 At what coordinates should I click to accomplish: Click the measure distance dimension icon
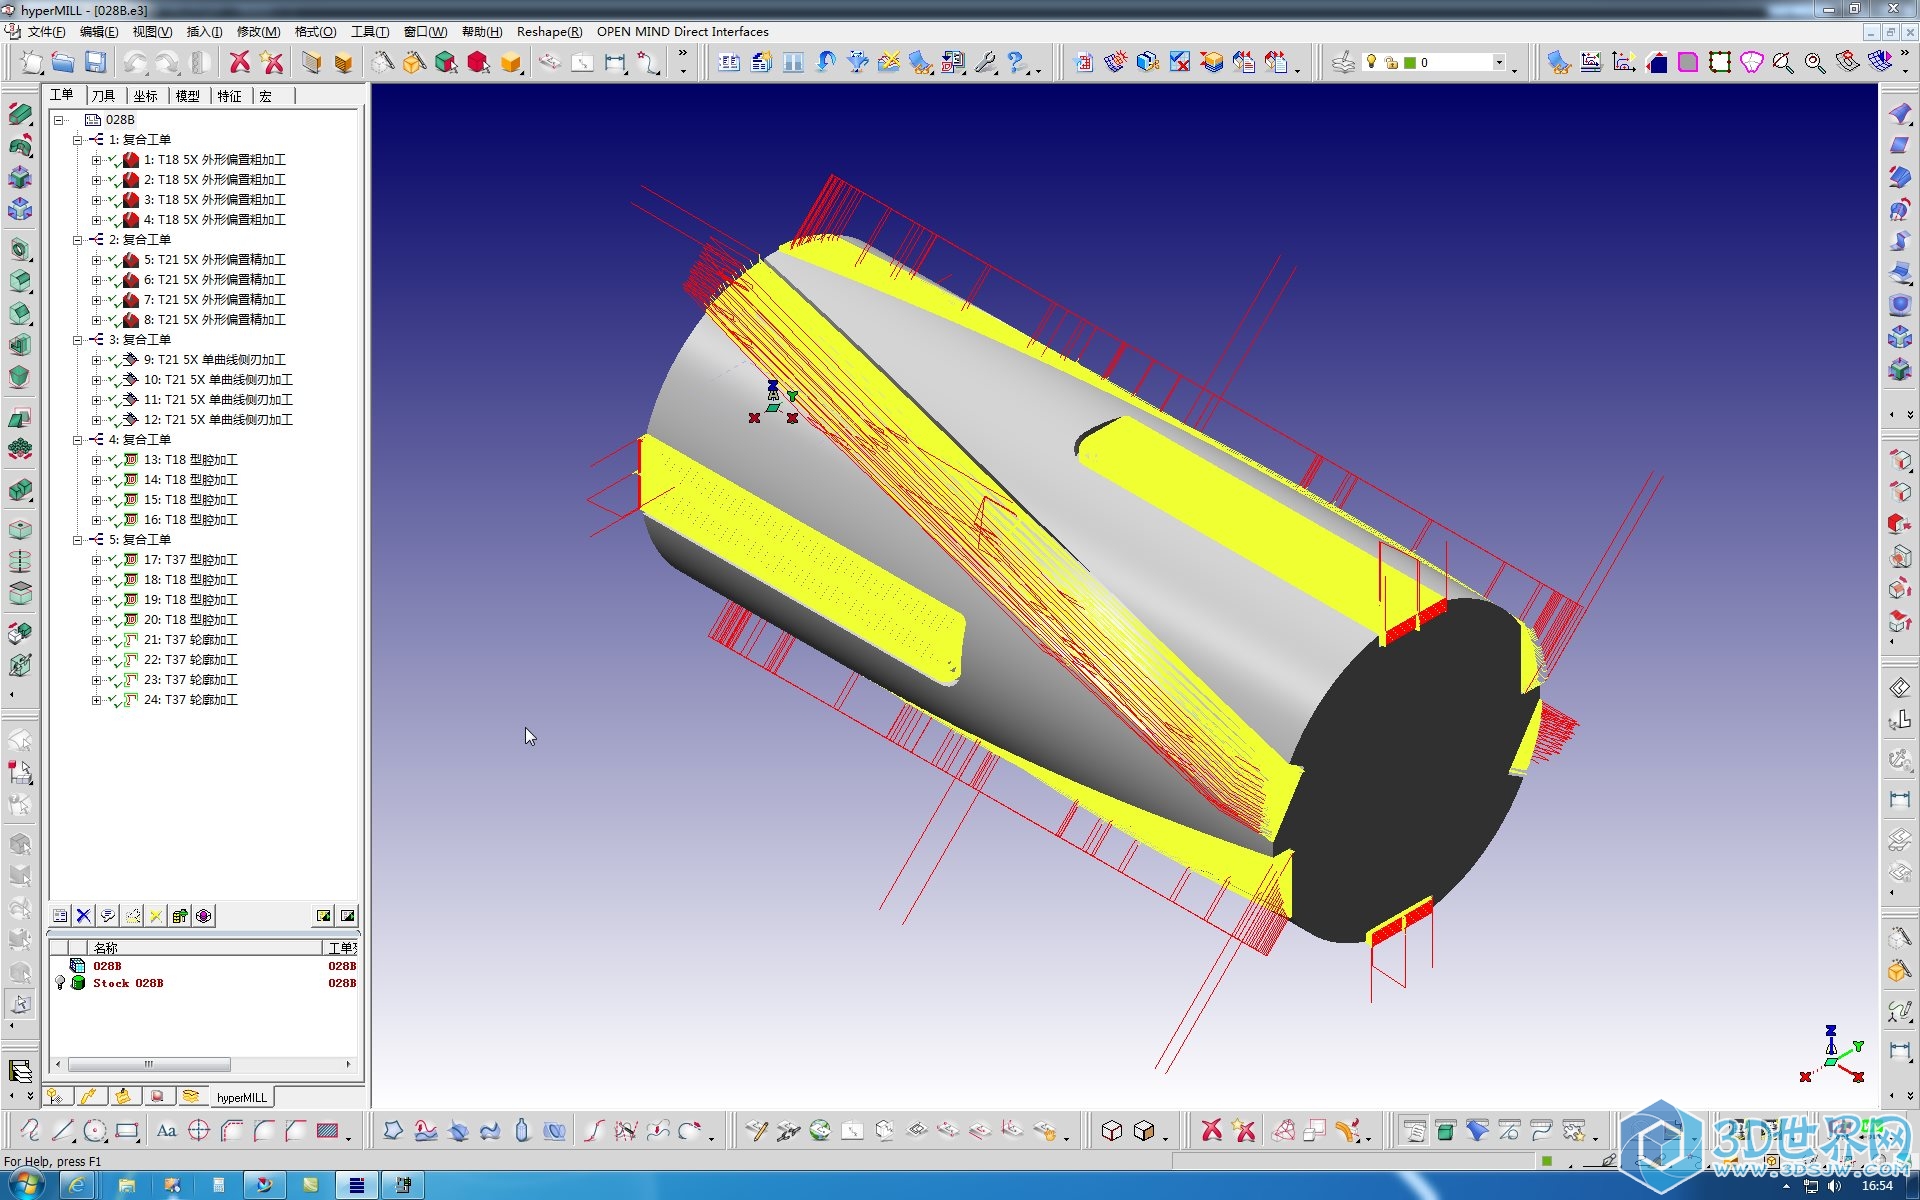pos(615,63)
